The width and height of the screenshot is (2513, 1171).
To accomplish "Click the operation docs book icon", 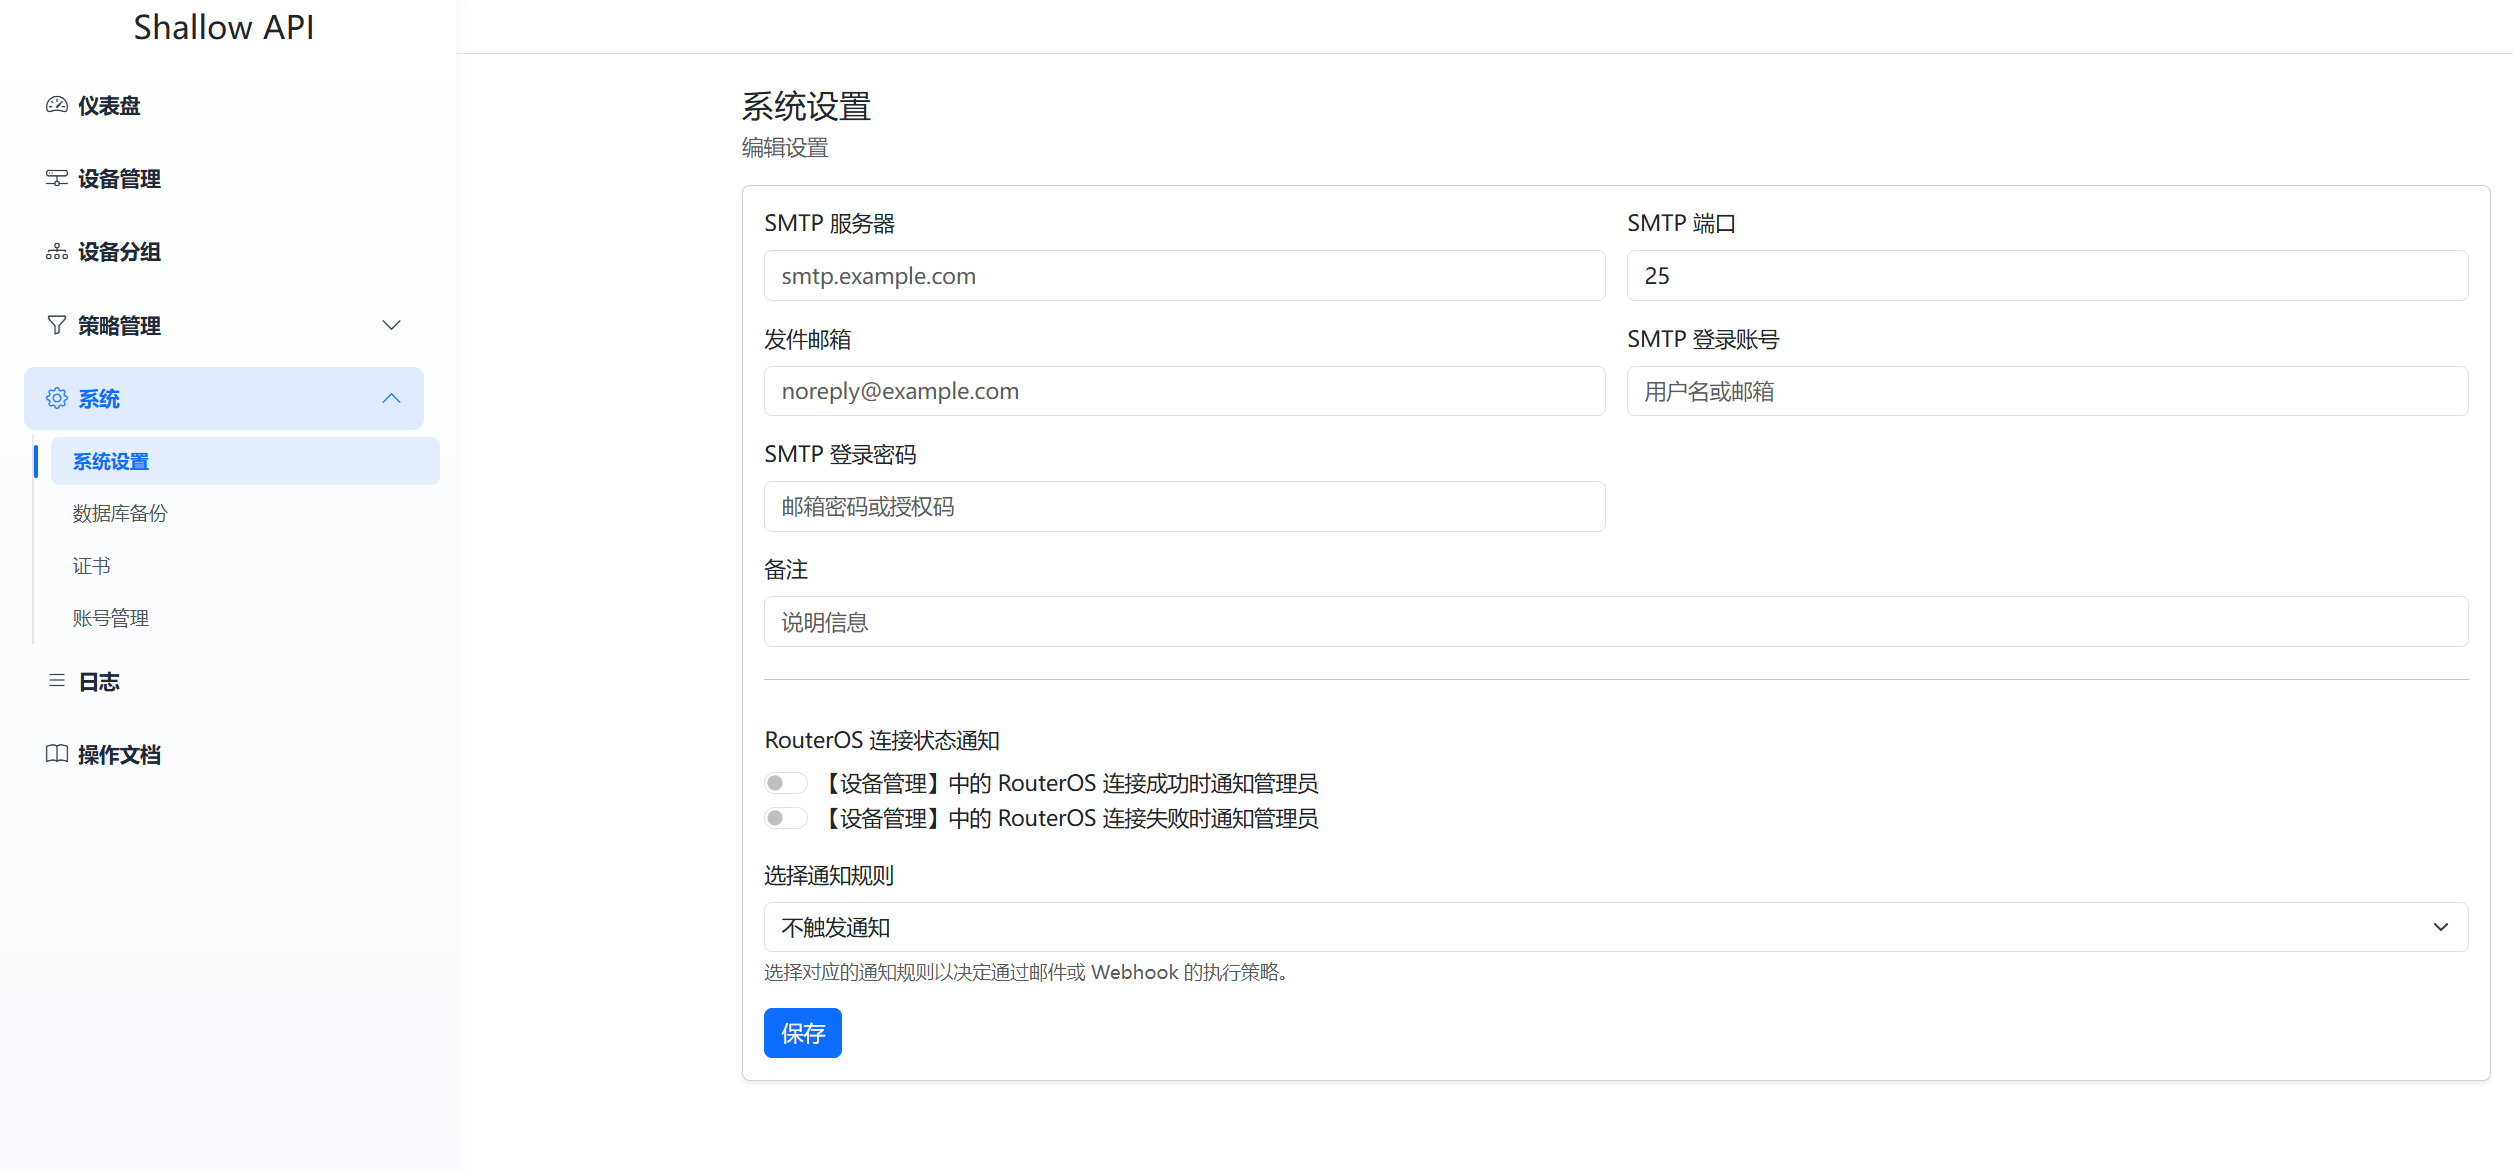I will tap(57, 754).
